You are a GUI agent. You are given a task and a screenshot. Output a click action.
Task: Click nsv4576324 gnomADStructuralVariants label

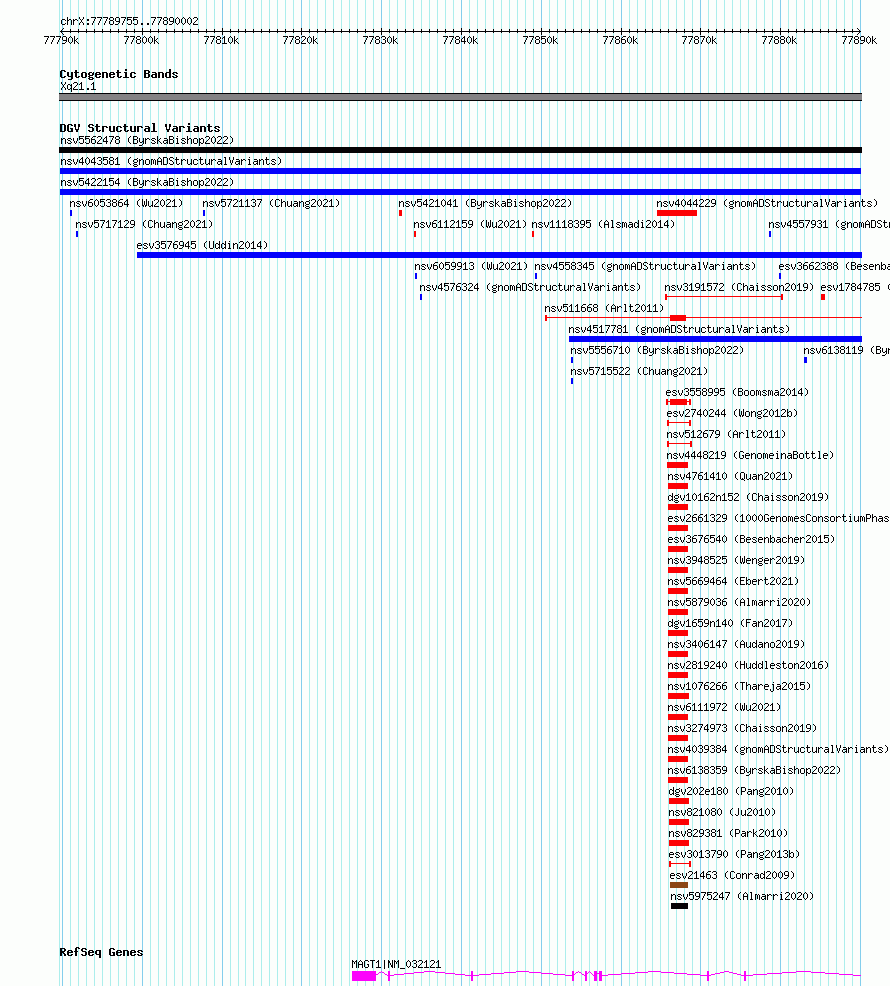click(x=530, y=287)
